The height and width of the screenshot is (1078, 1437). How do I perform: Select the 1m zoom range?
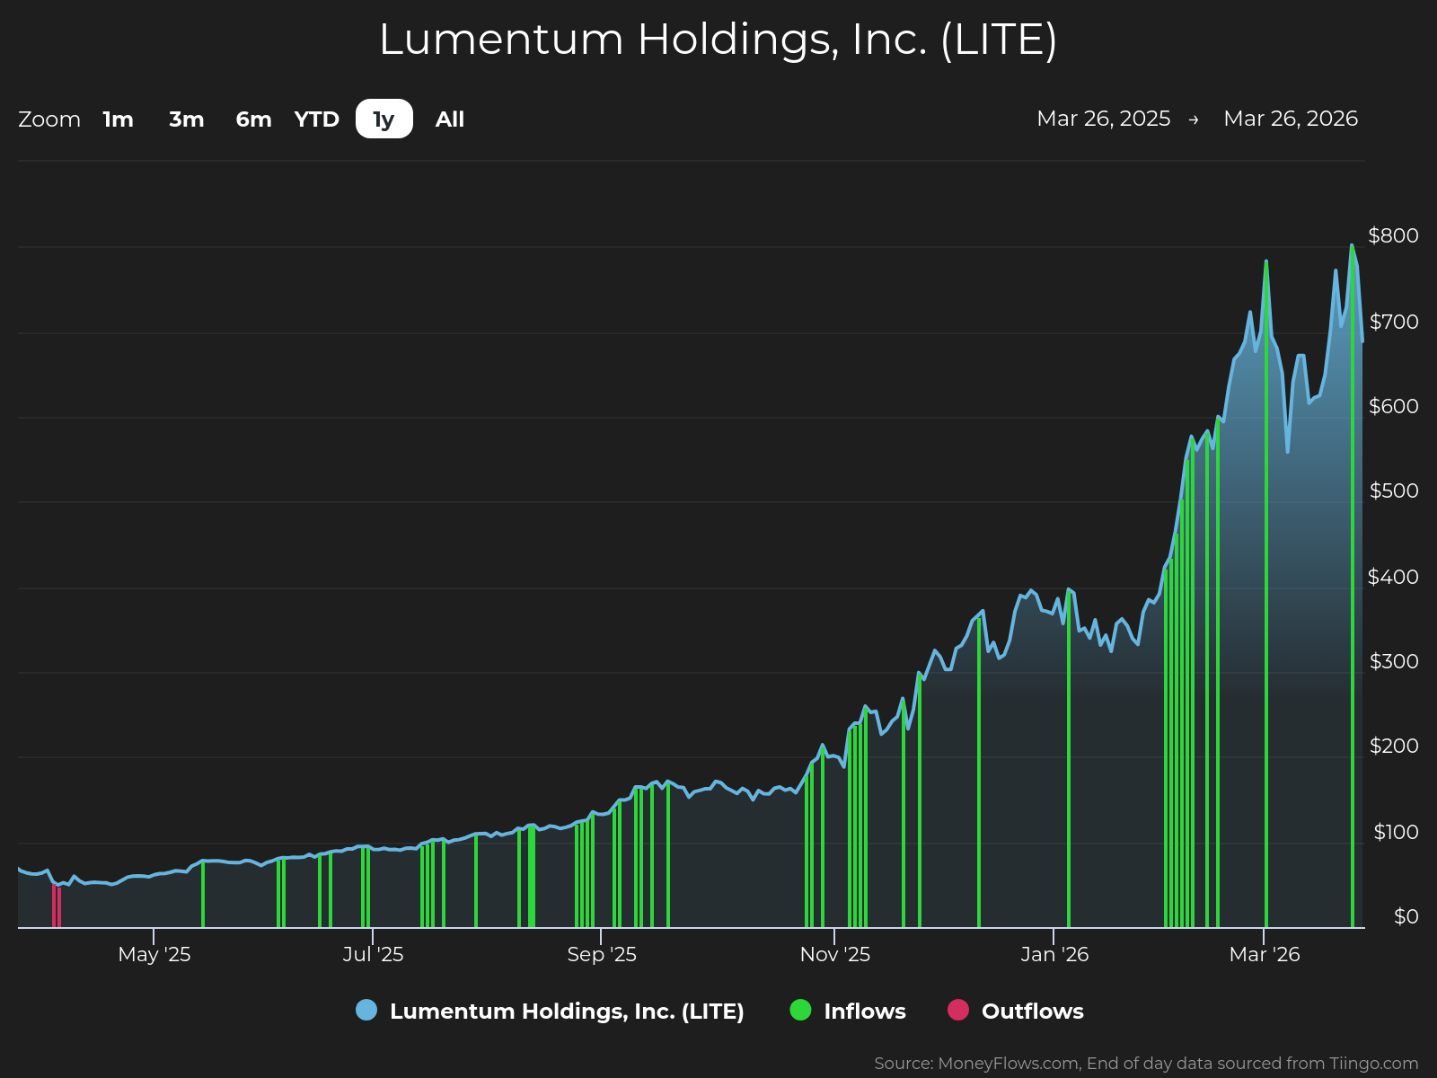[x=118, y=119]
